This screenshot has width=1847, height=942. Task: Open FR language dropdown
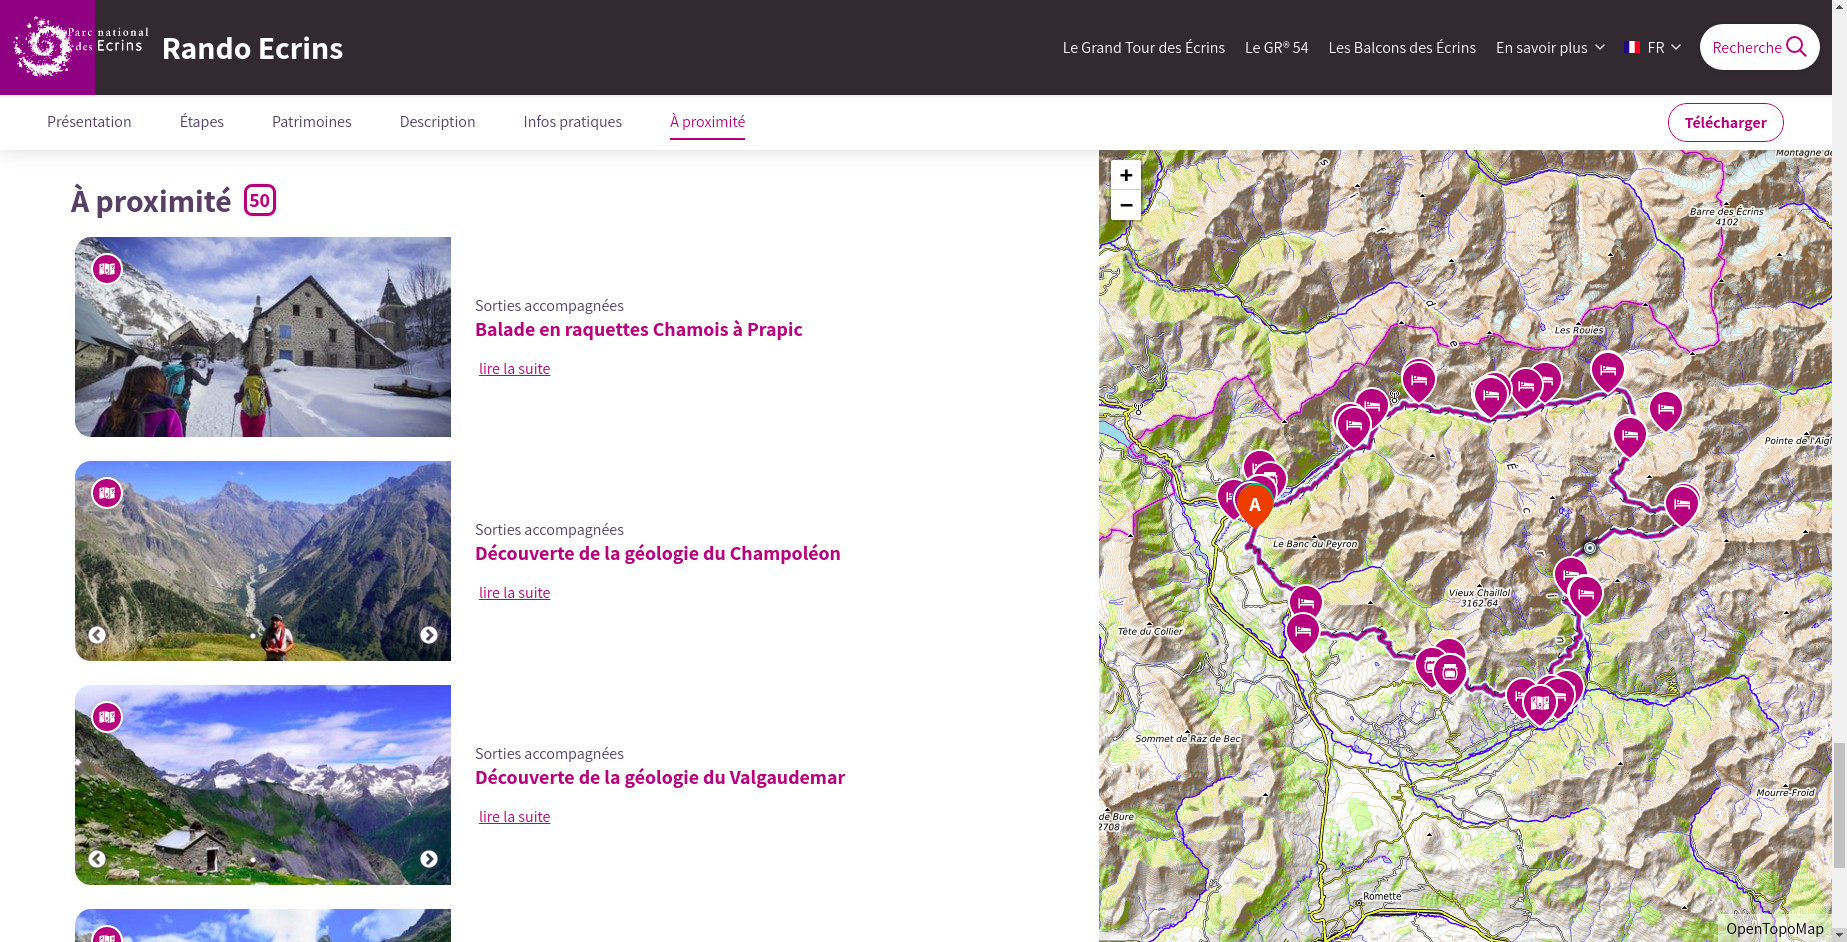[x=1654, y=47]
